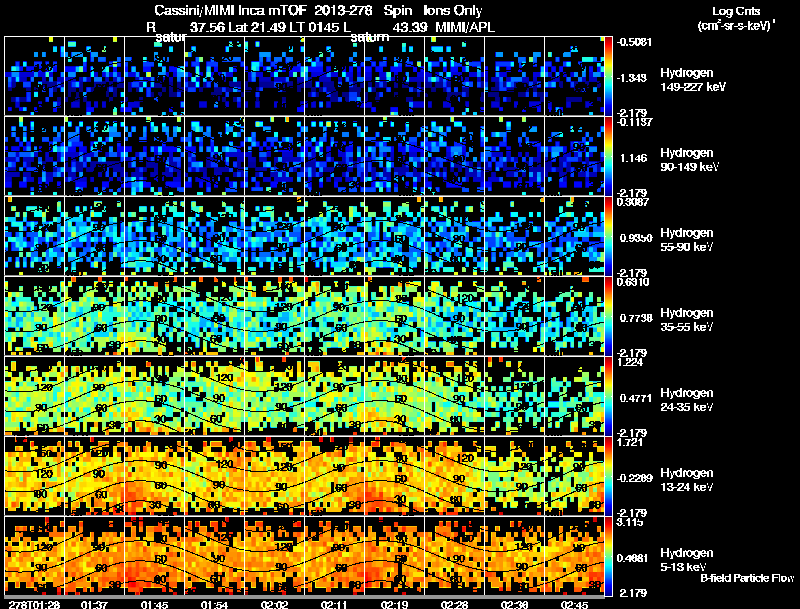Click the color bar beside Hydrogen 5-13 keV
Viewport: 800px width, 609px height.
click(x=608, y=556)
